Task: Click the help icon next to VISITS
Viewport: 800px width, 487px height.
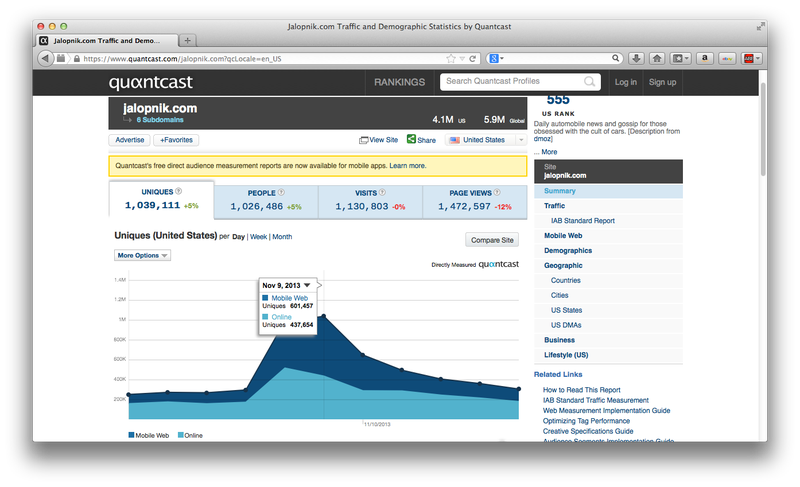Action: [x=382, y=192]
